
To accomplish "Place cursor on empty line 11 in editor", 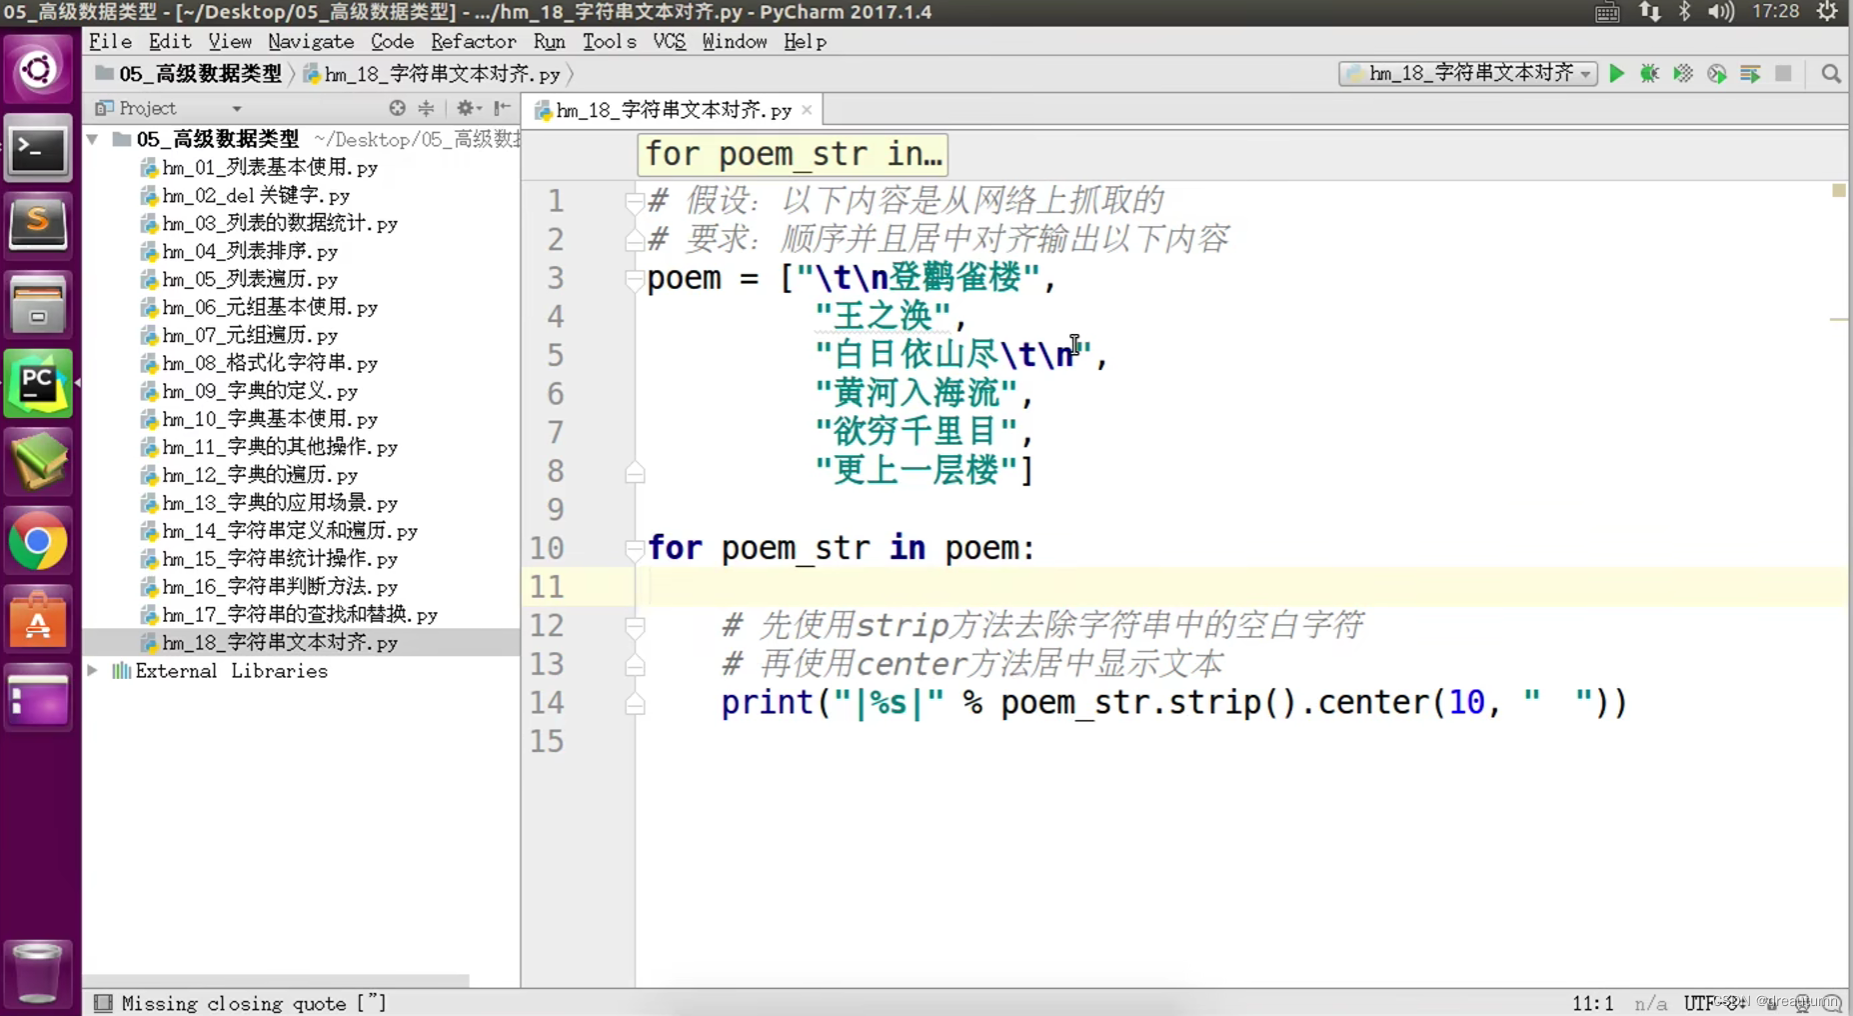I will (1240, 587).
